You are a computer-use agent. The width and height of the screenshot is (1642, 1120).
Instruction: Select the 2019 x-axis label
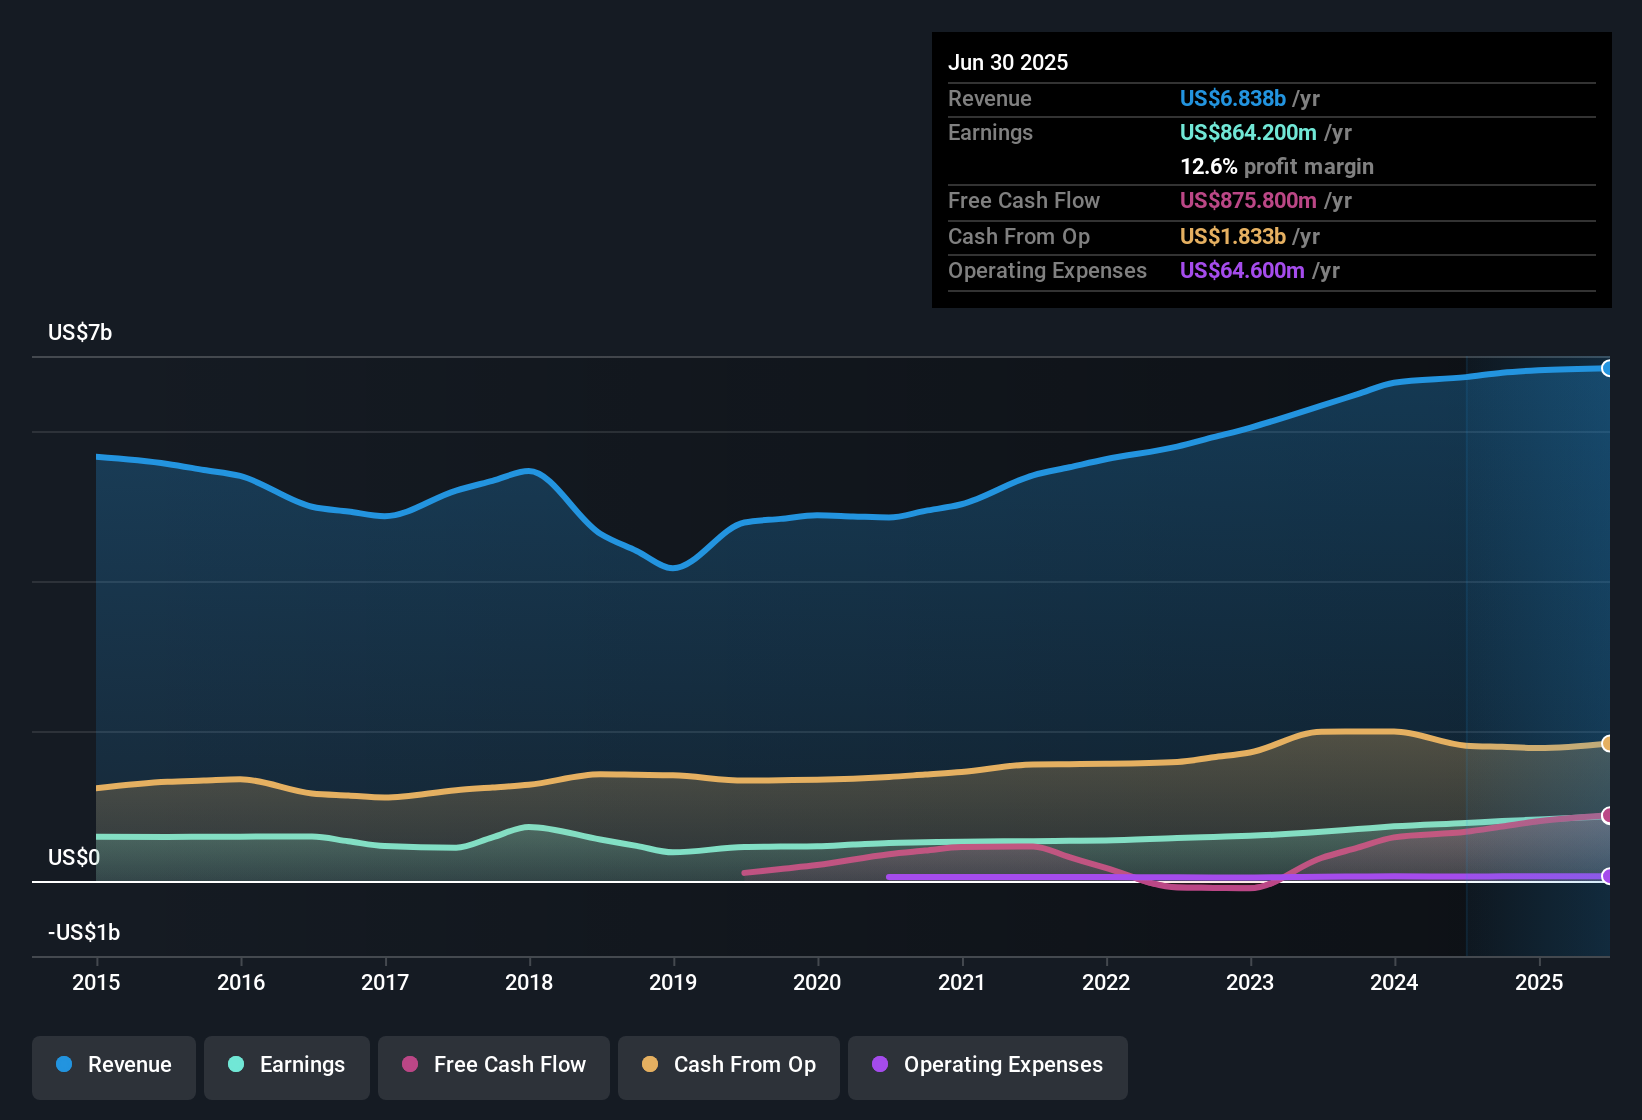[673, 982]
